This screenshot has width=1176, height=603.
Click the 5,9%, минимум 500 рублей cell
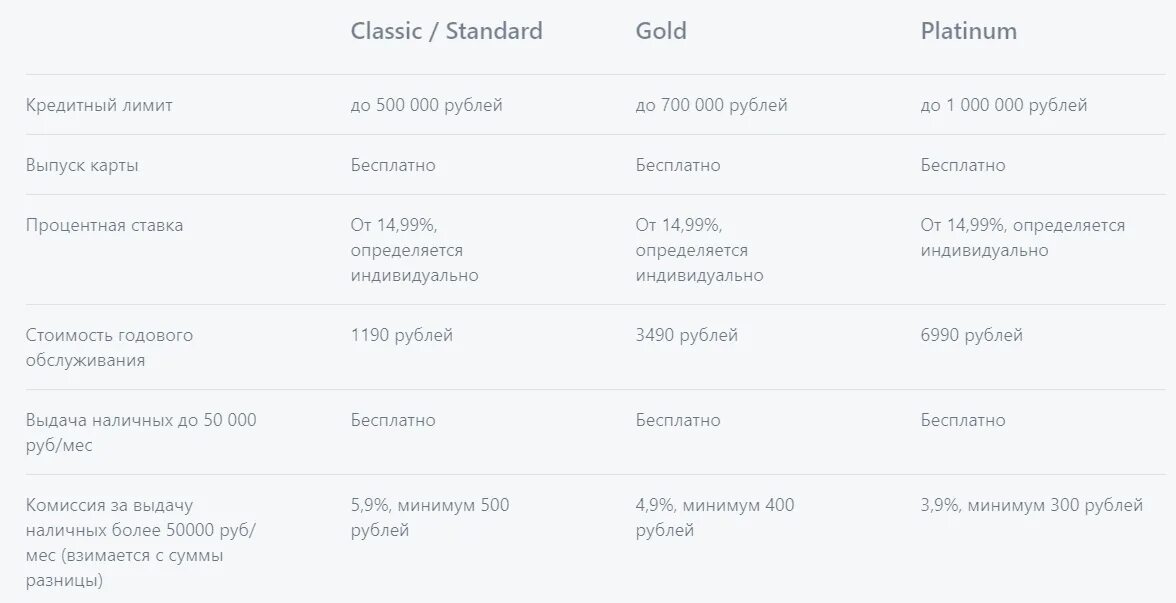[429, 517]
